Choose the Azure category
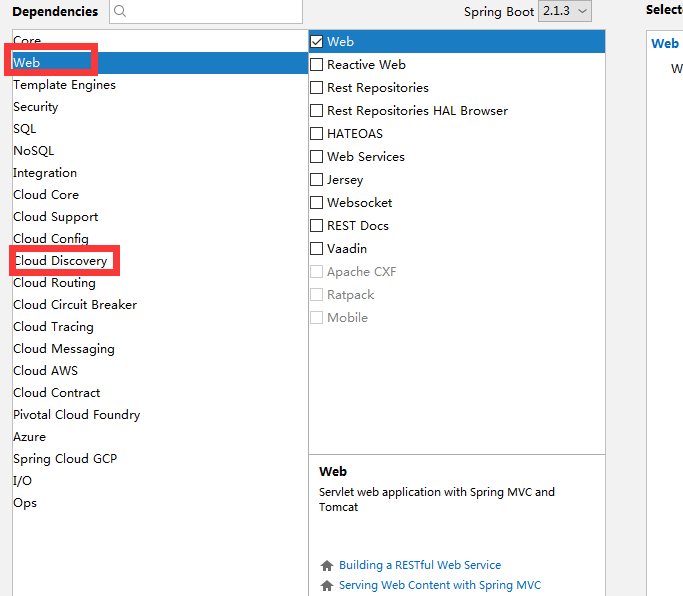Screen dimensions: 683x596 pos(160,437)
